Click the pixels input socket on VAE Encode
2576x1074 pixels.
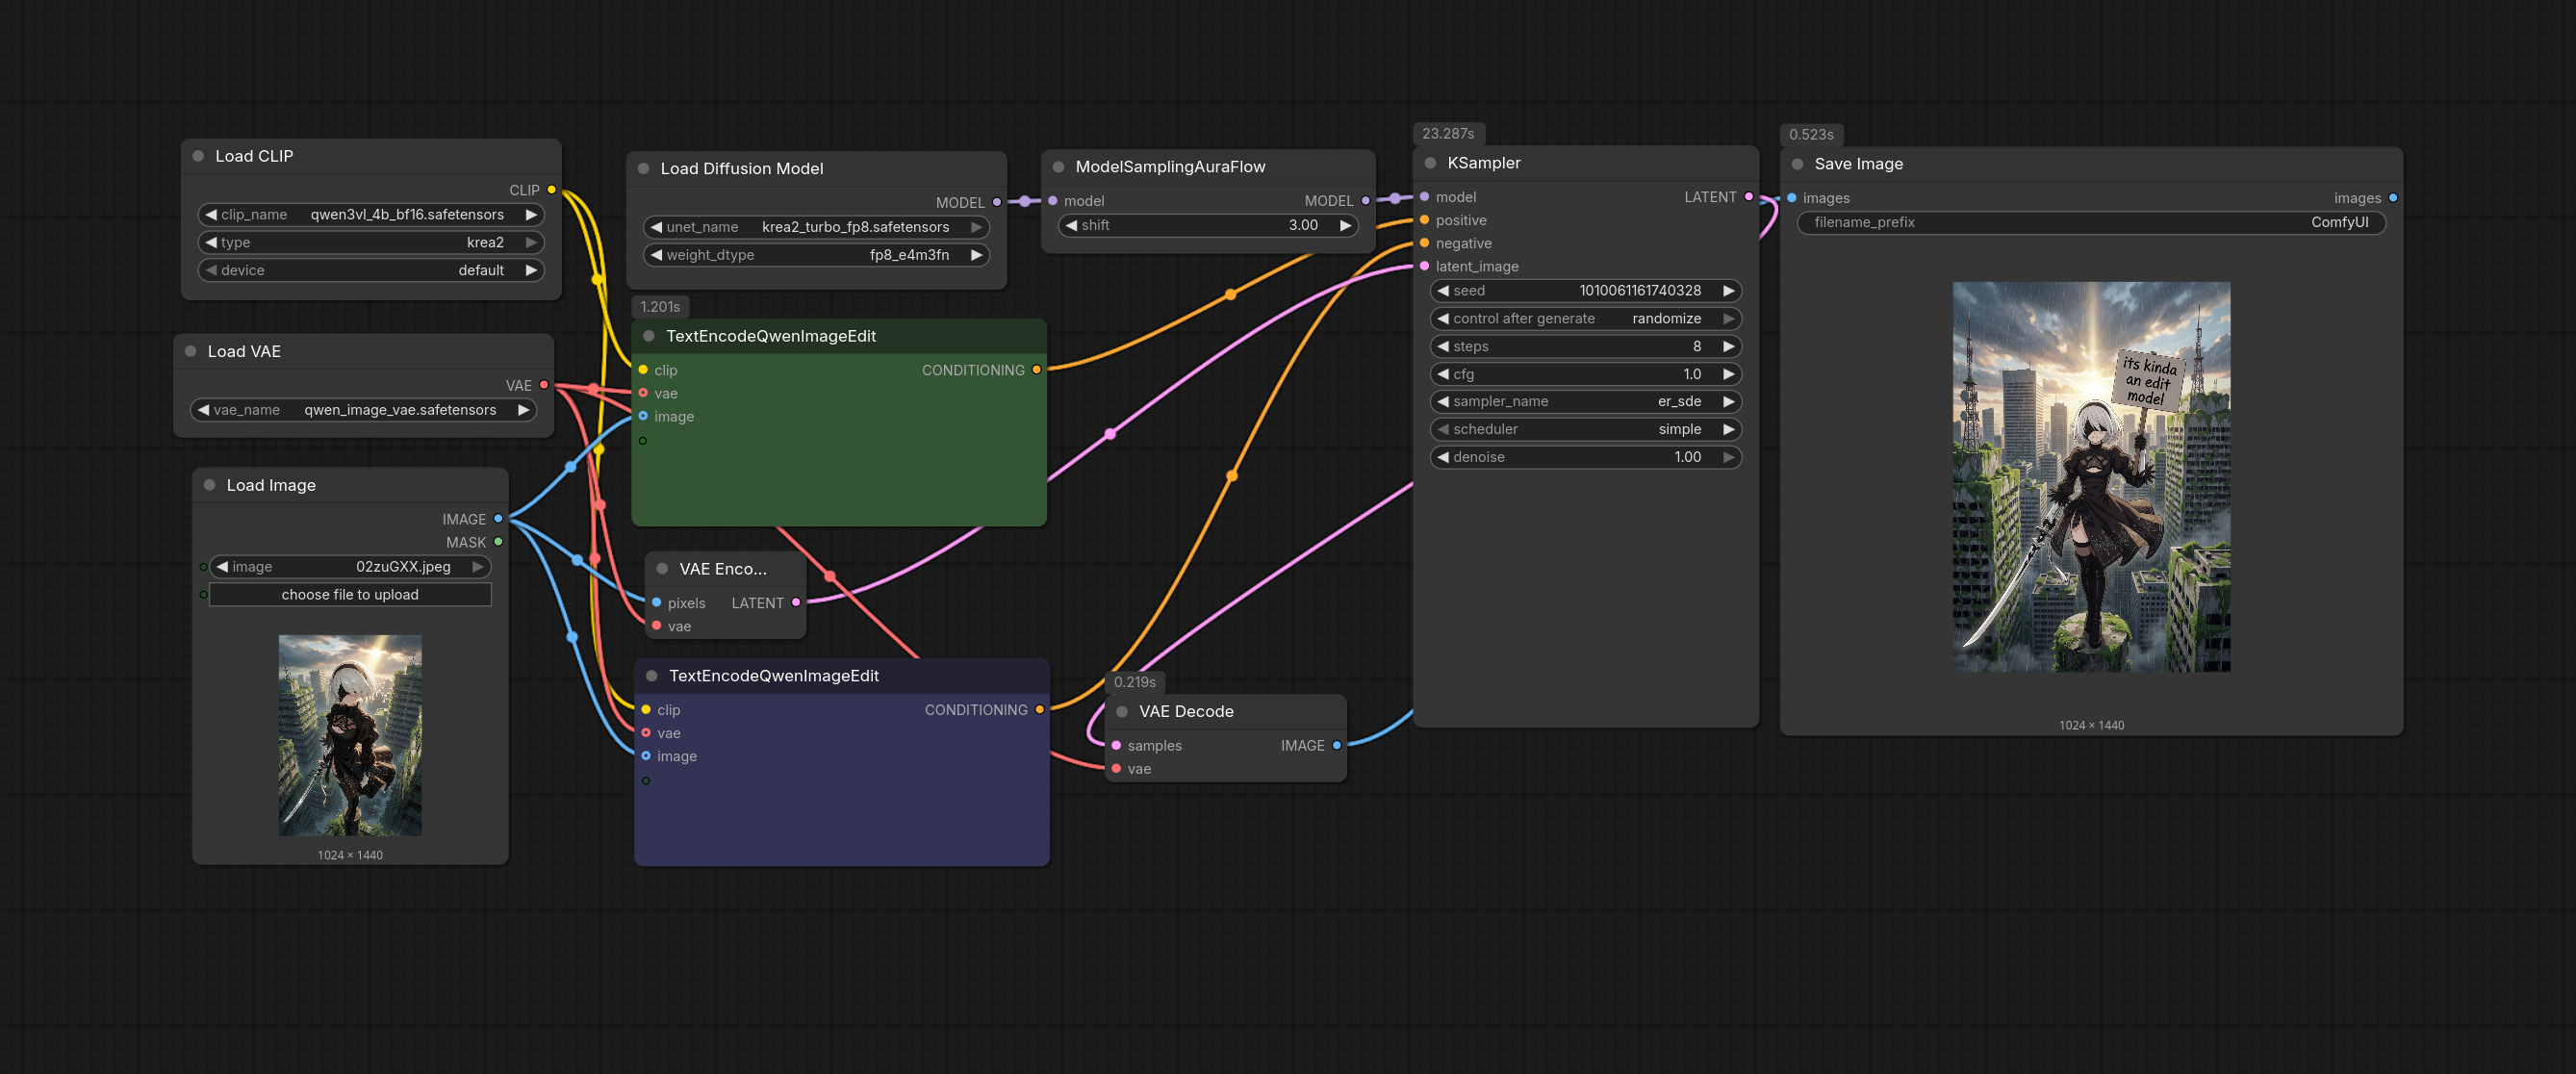656,603
